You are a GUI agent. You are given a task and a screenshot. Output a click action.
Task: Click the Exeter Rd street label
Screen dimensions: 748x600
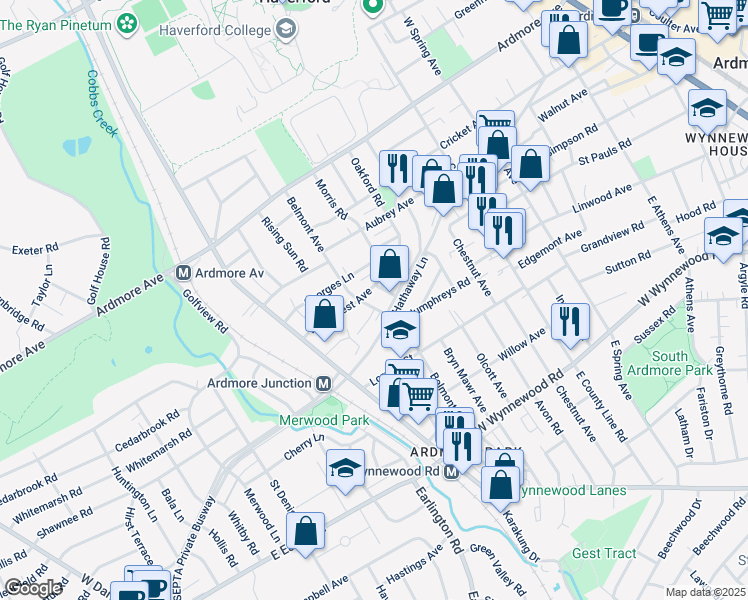point(35,249)
